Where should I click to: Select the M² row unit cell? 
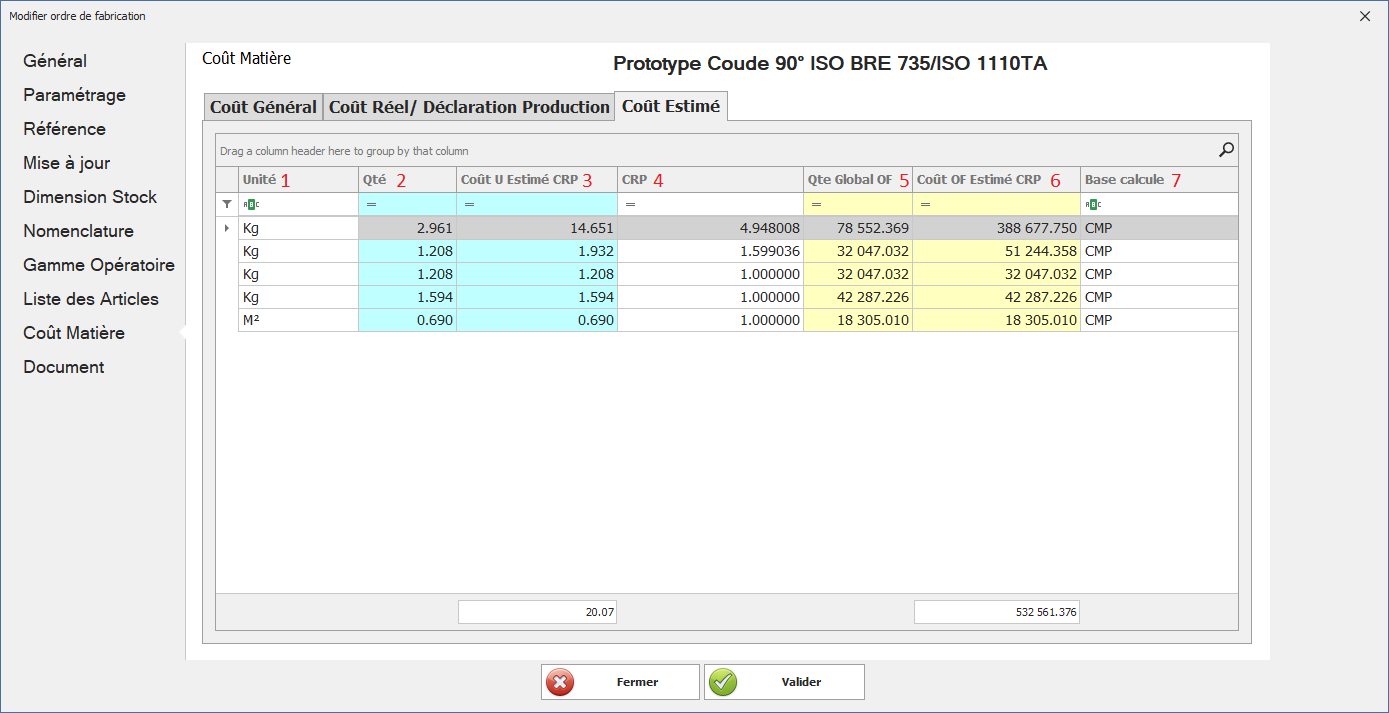[298, 320]
